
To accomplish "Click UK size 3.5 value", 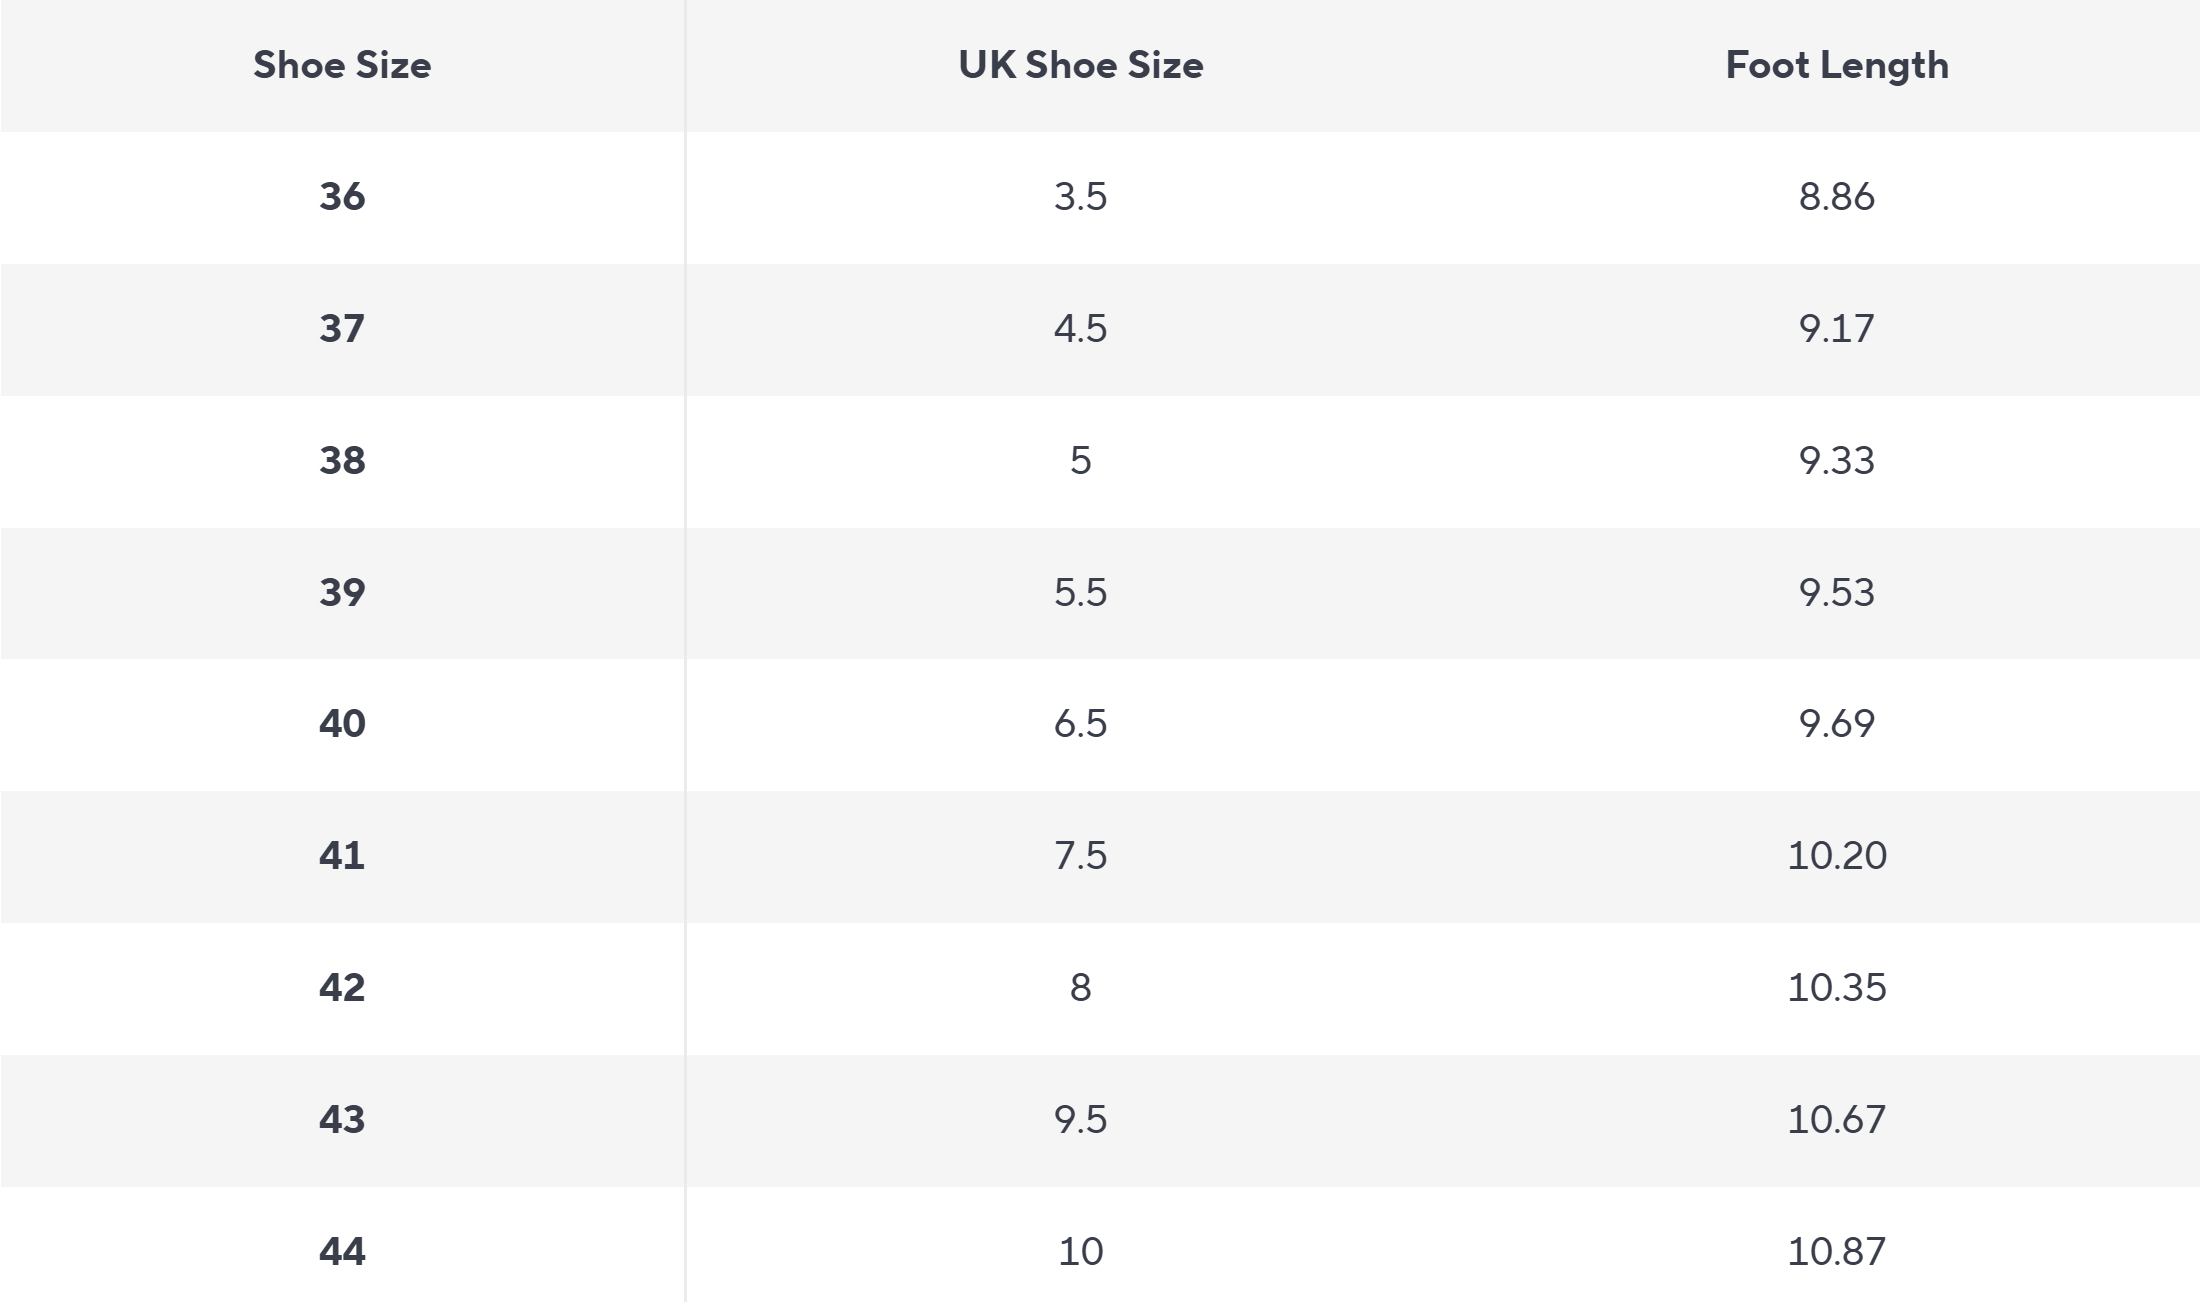I will click(1081, 197).
